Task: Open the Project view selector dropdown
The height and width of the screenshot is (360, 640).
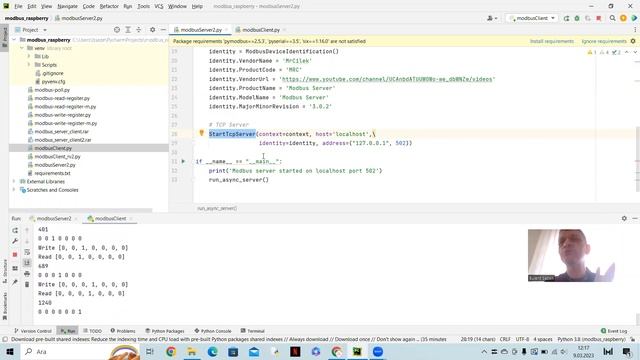Action: click(x=31, y=30)
